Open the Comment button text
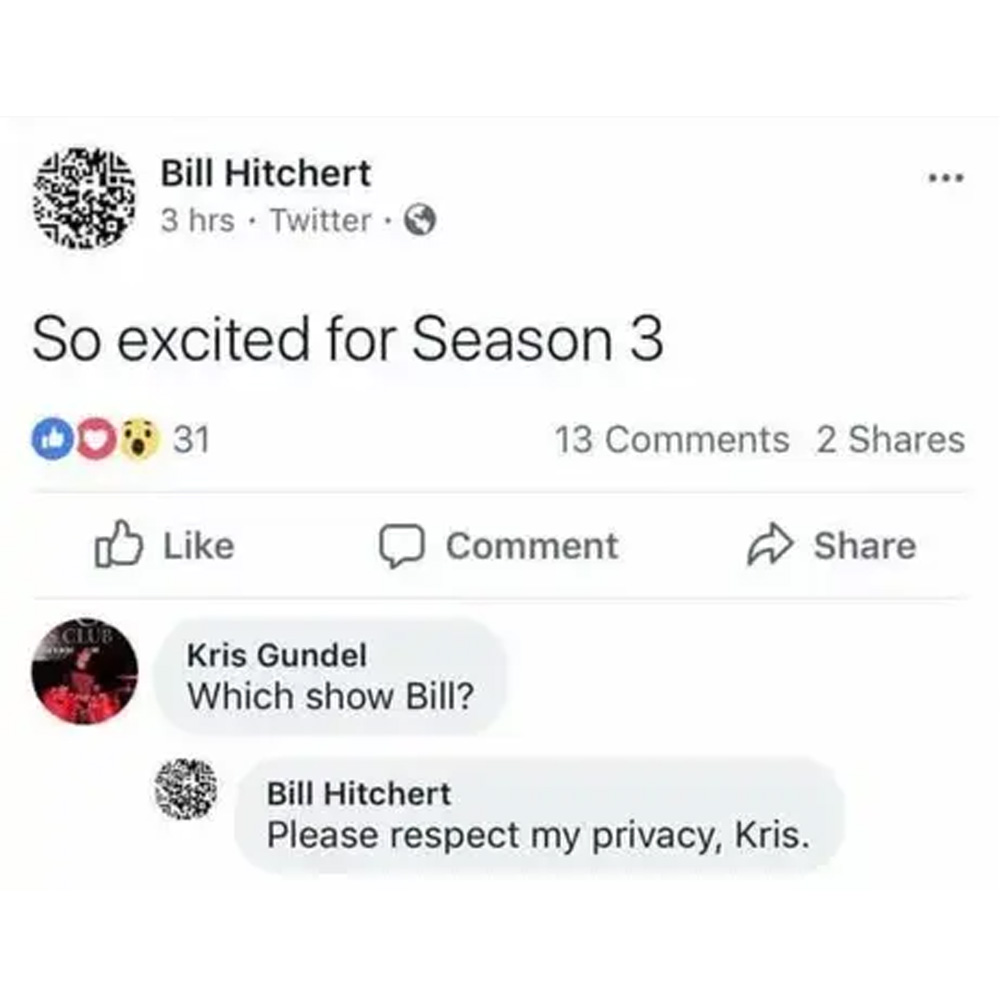 tap(532, 546)
